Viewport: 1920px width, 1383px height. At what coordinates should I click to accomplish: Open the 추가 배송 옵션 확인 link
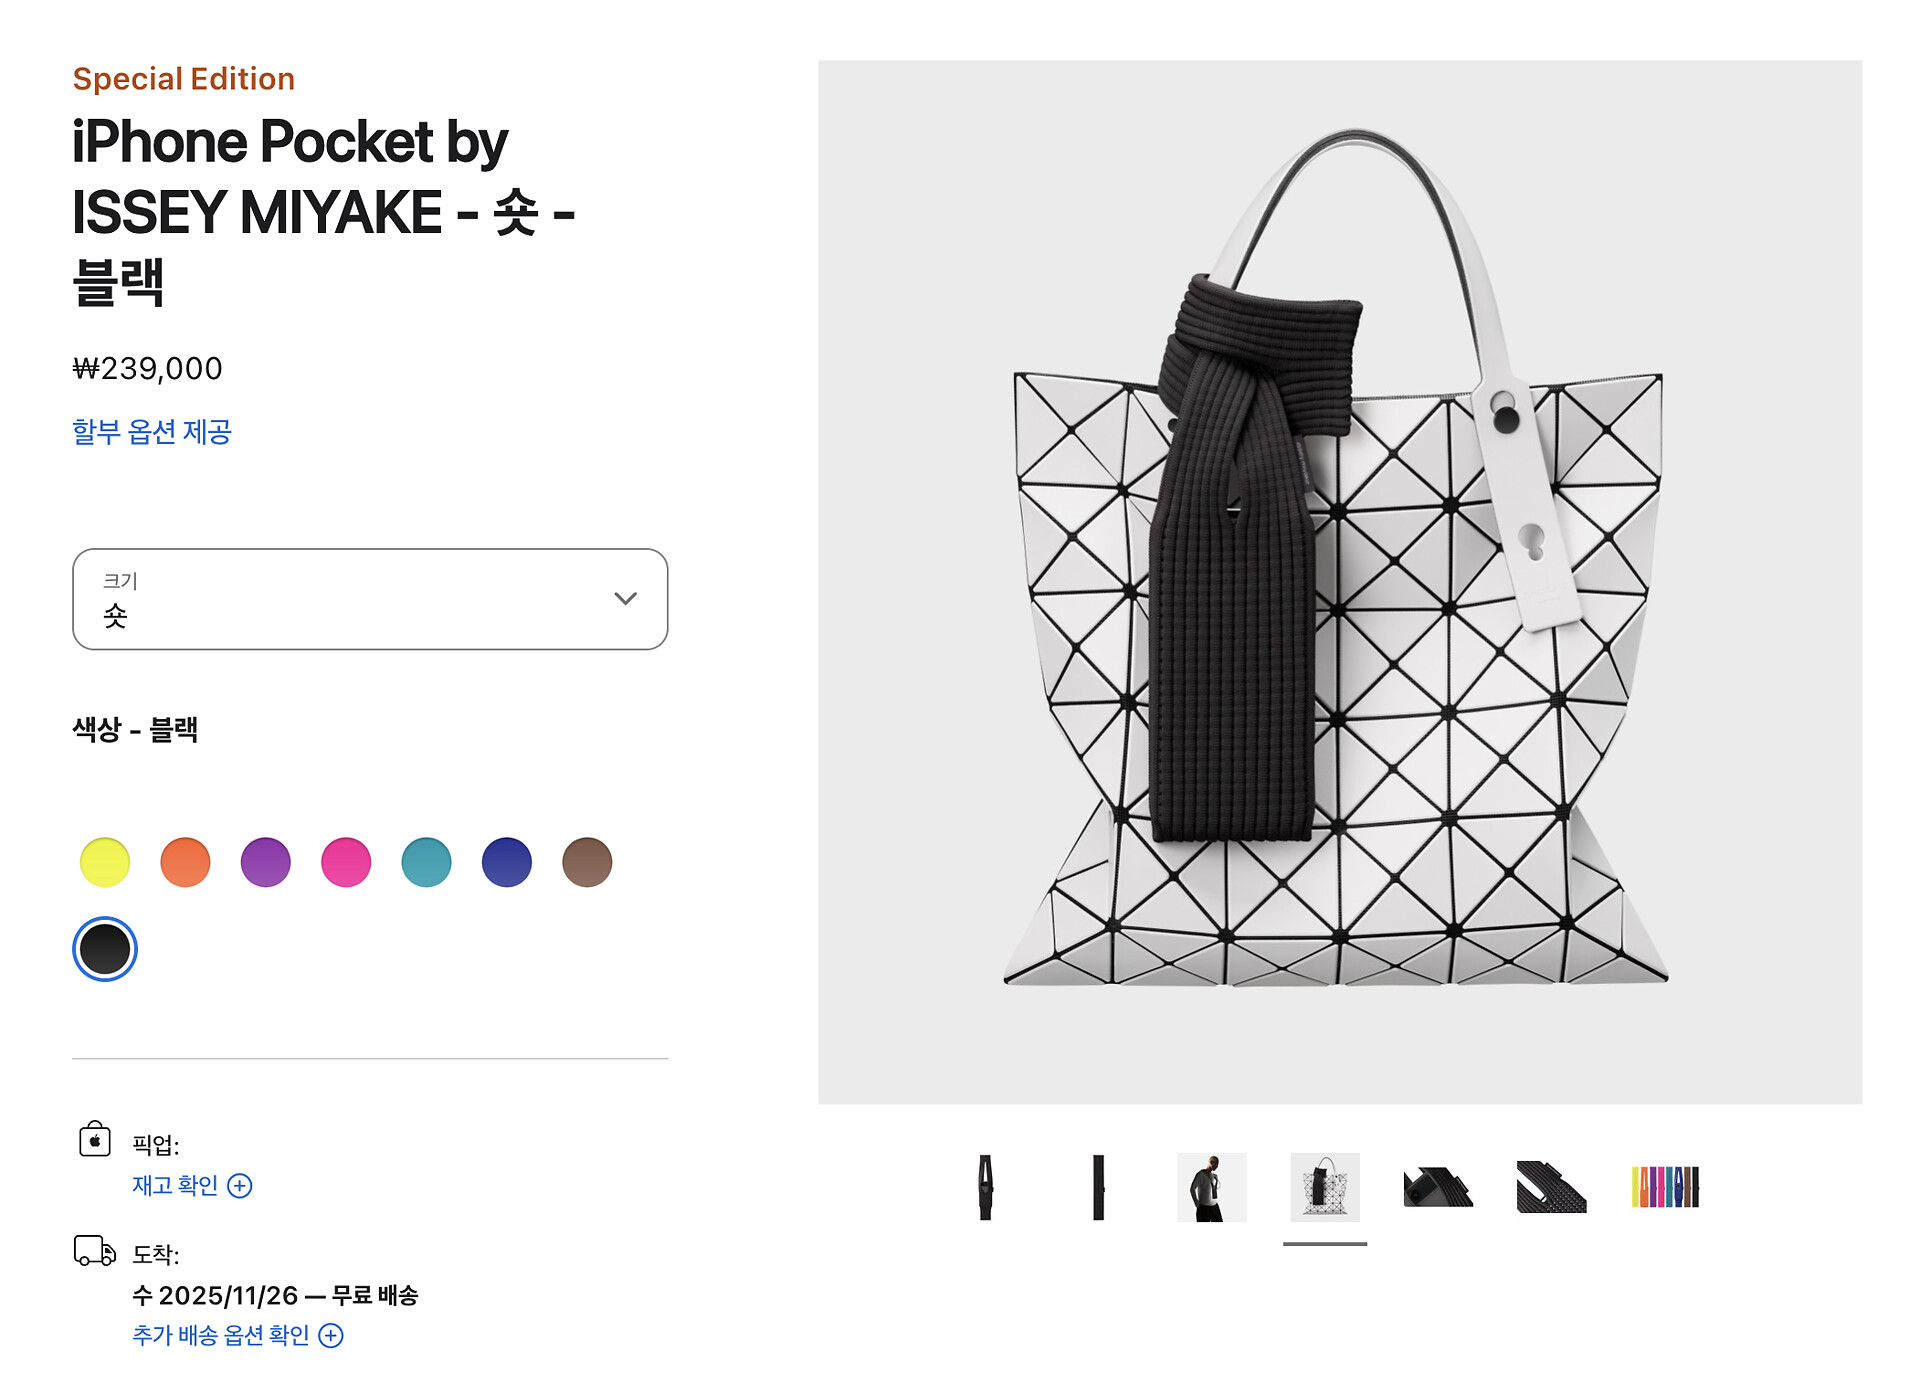(221, 1336)
